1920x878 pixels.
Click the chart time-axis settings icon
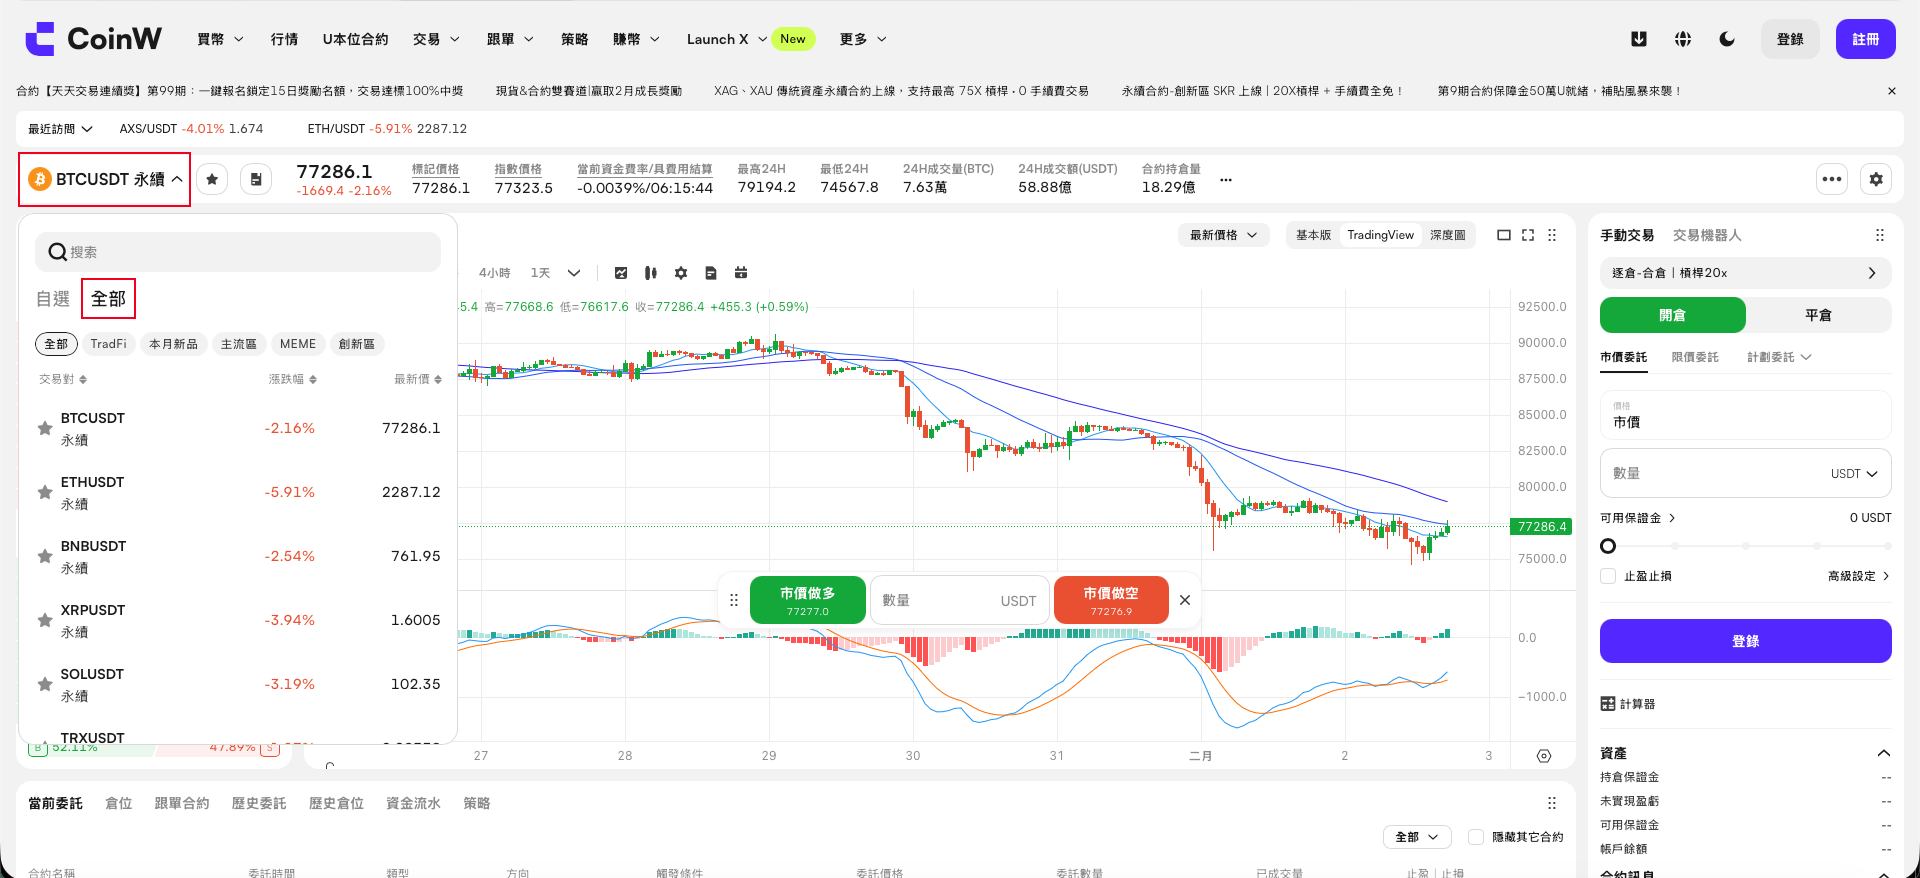pyautogui.click(x=1544, y=756)
